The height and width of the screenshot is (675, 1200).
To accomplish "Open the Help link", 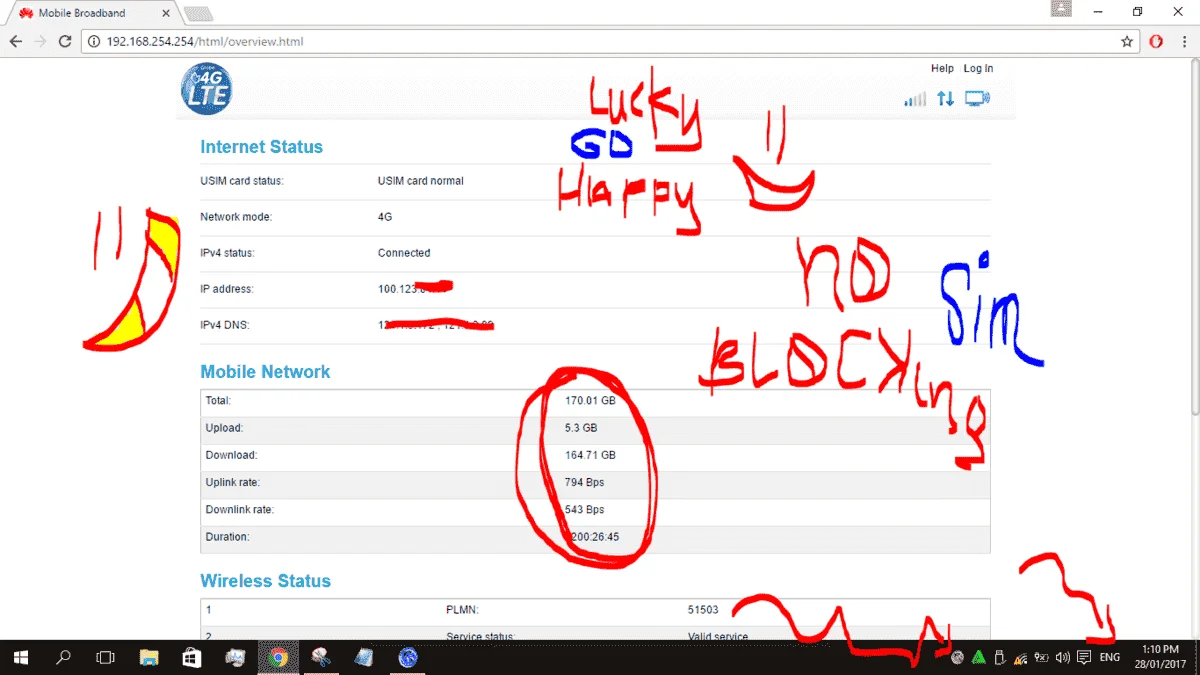I will pyautogui.click(x=942, y=68).
